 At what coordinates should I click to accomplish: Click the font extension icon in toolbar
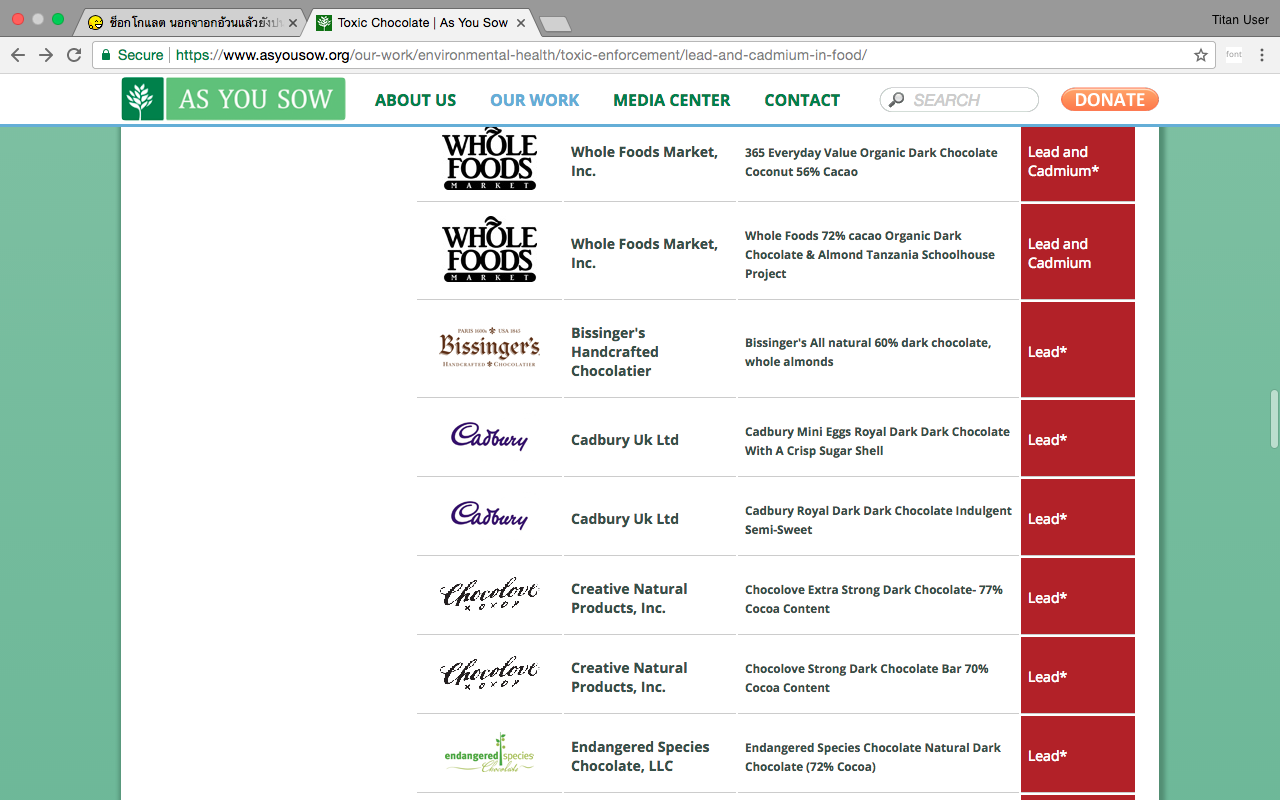tap(1234, 55)
